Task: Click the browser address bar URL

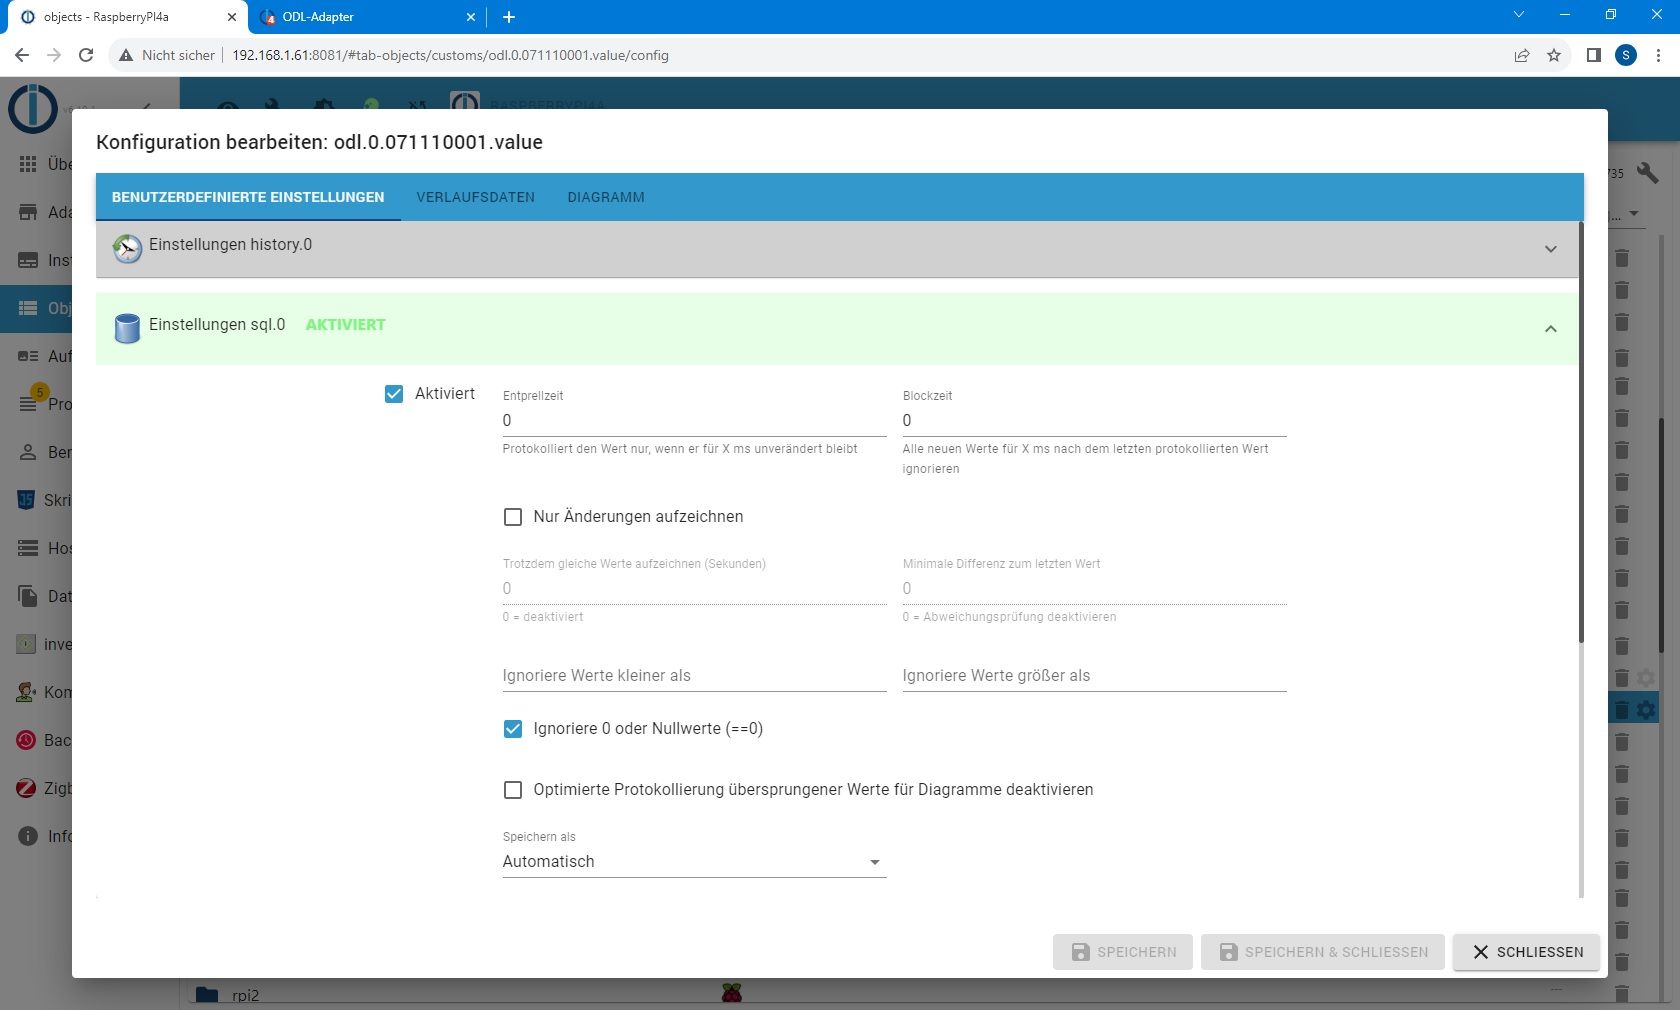Action: [450, 55]
